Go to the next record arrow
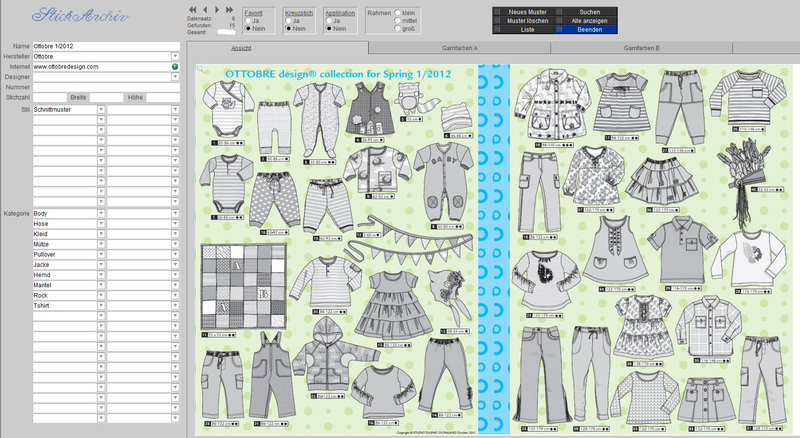The image size is (800, 438). tap(217, 10)
